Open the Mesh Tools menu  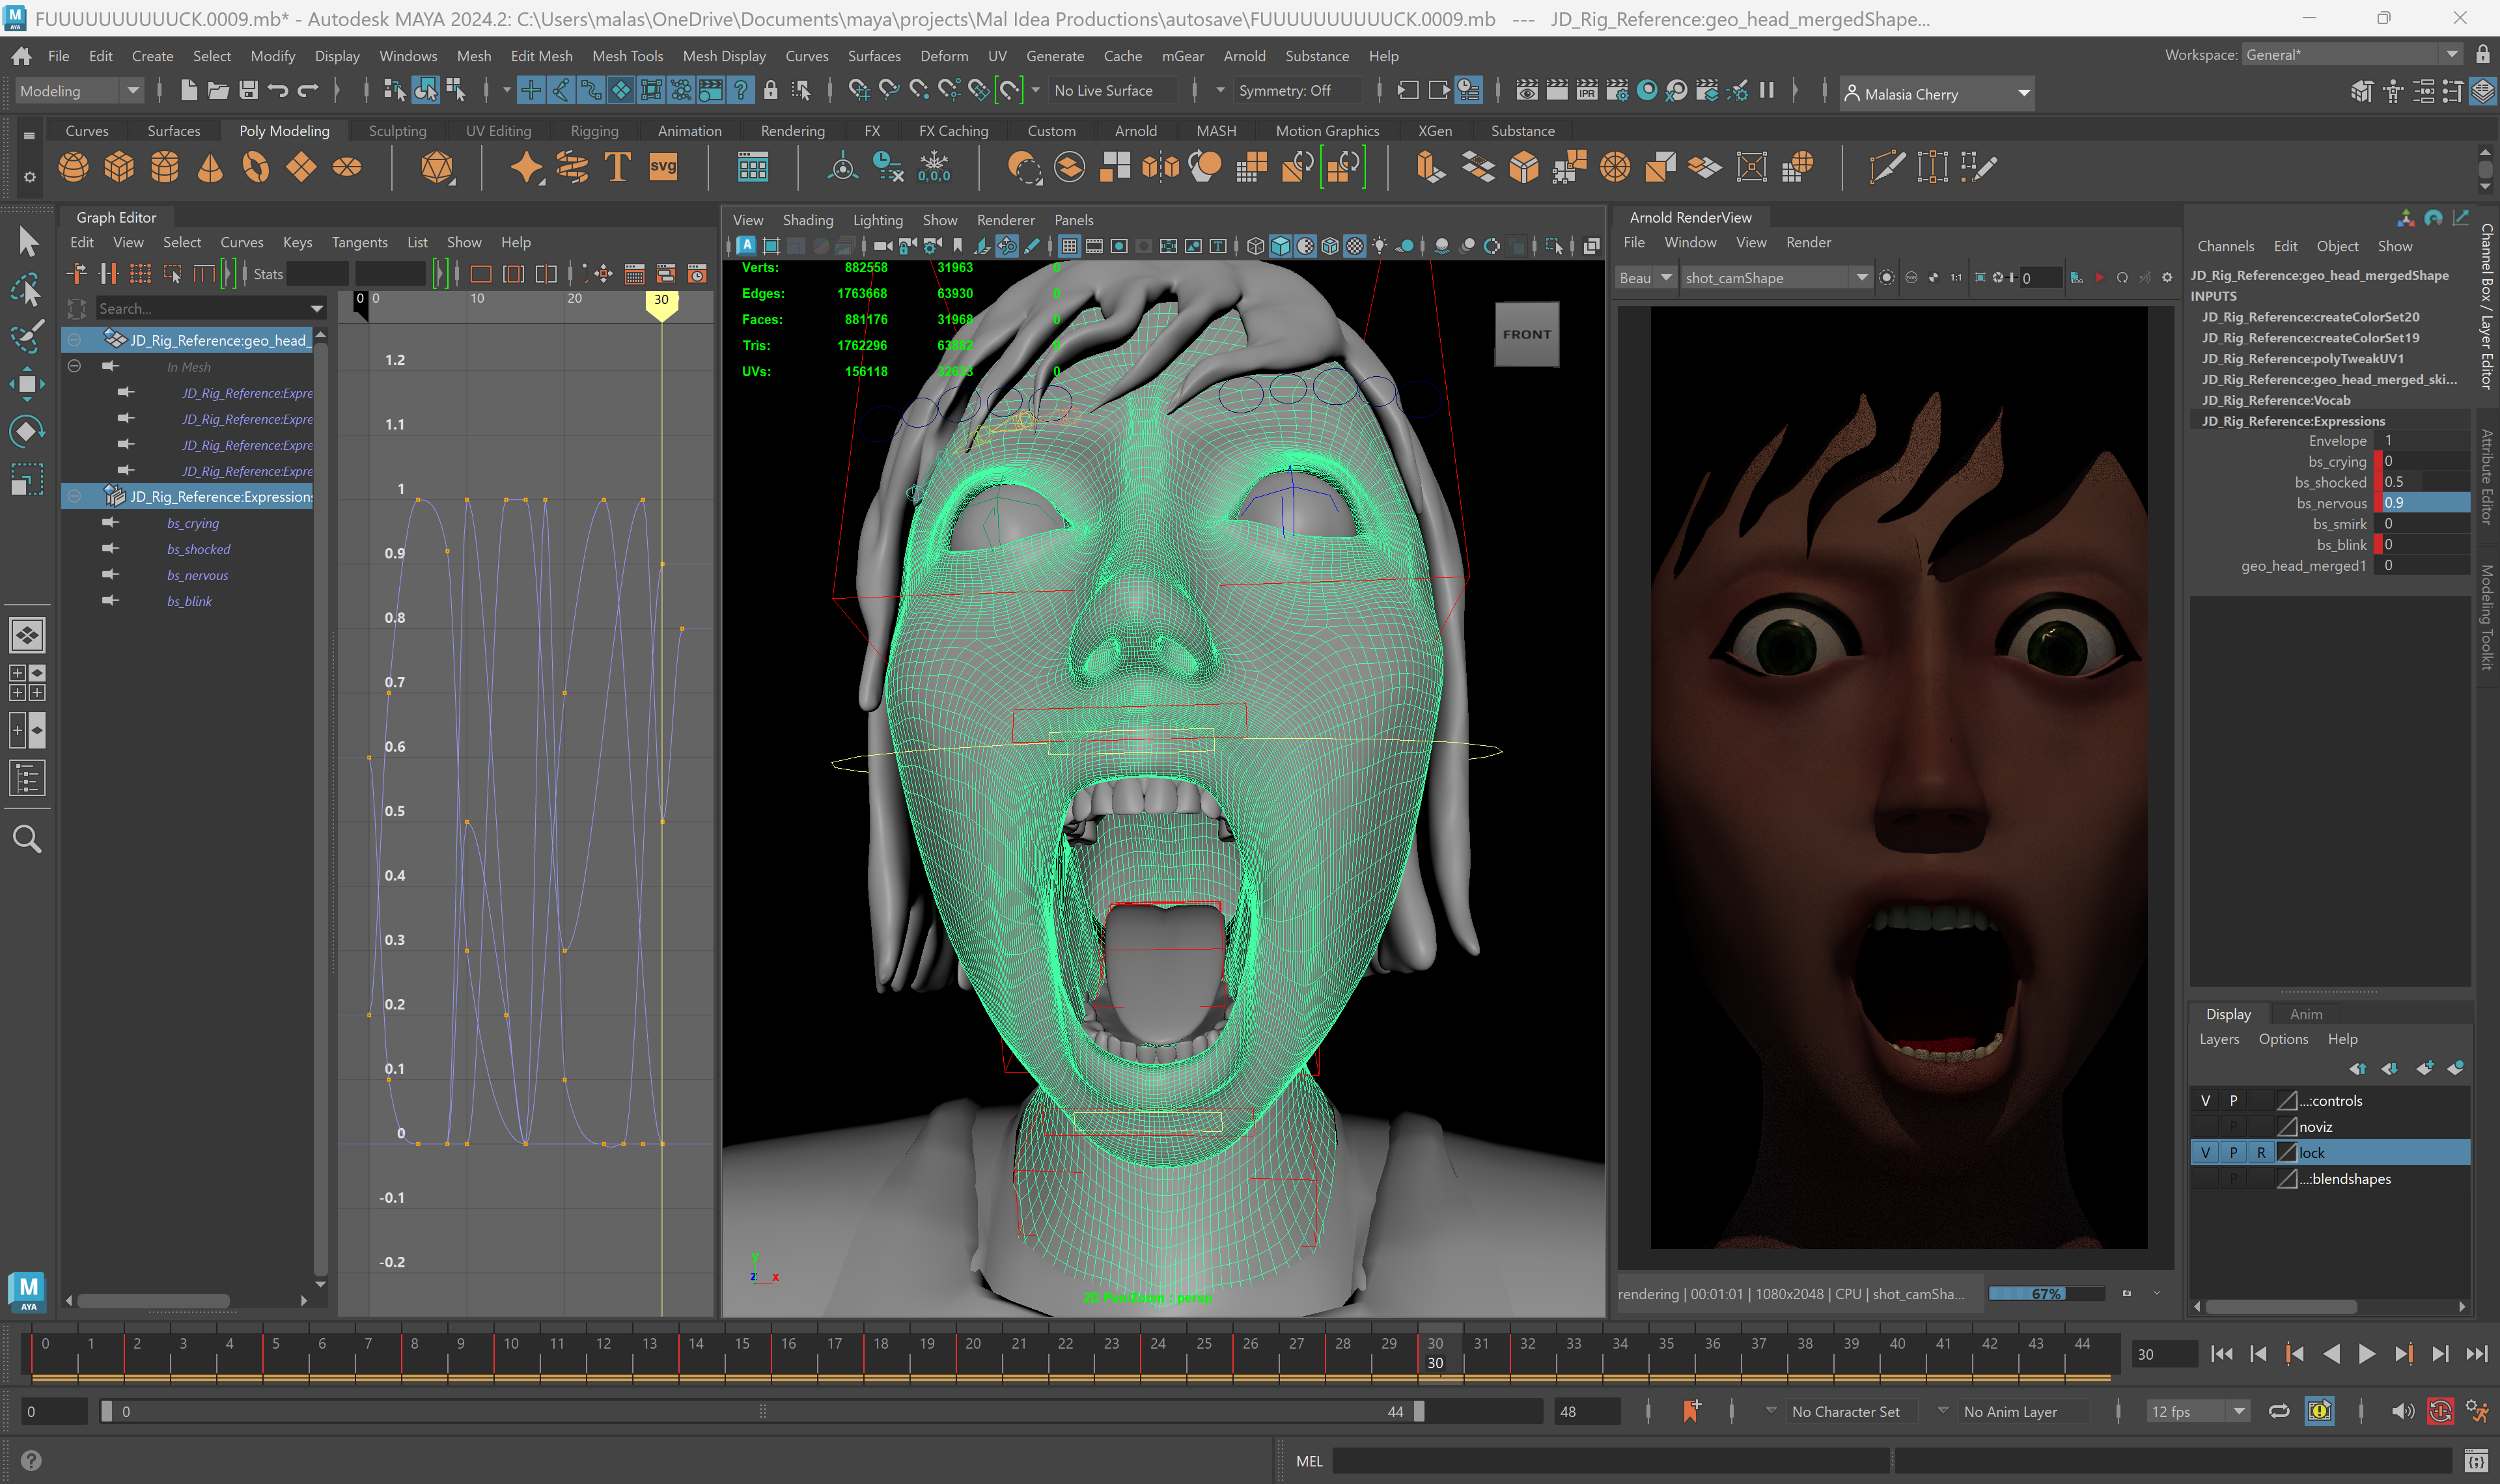pyautogui.click(x=627, y=56)
